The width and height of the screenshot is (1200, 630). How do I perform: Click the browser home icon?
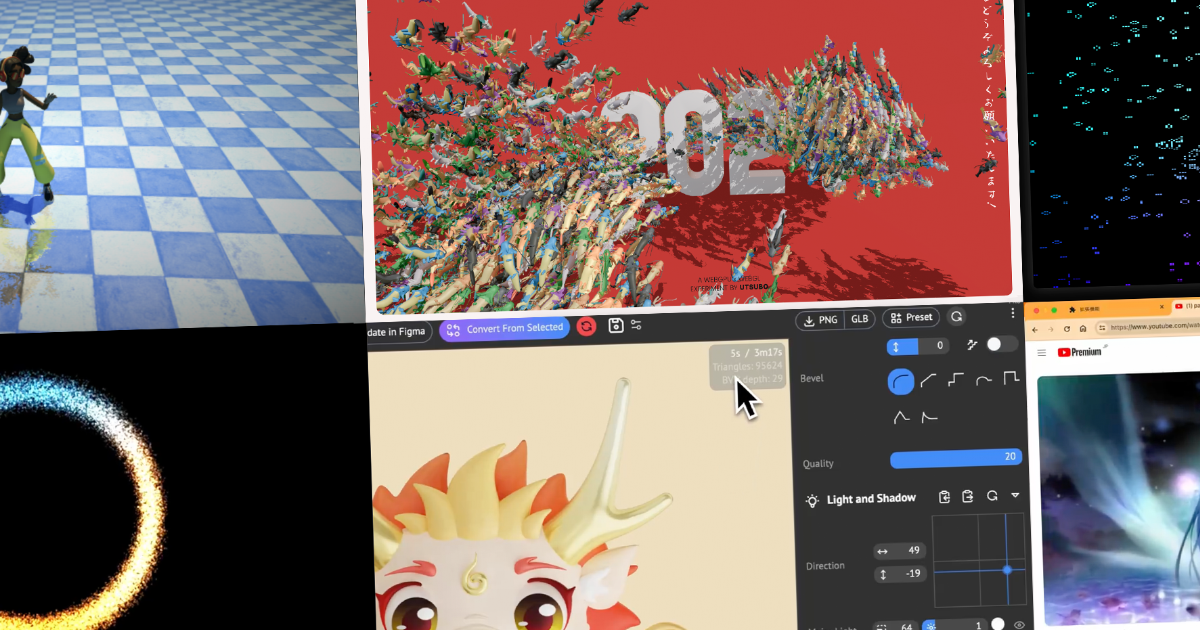1084,328
